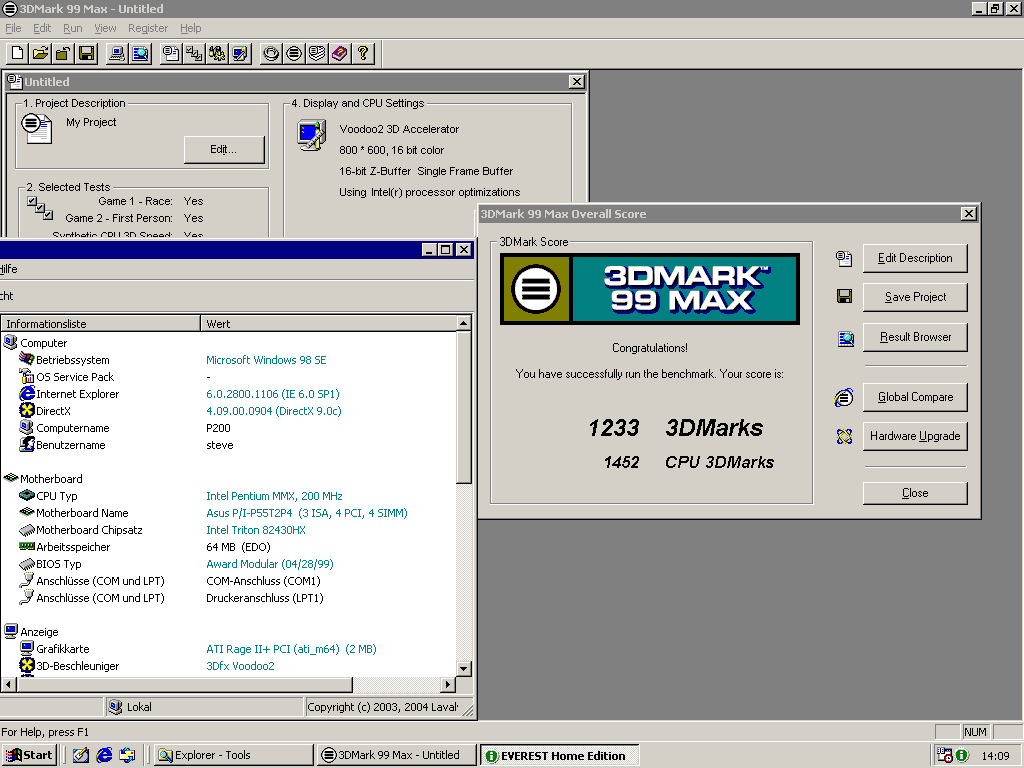Click the Edit... button in Project Description
This screenshot has height=768, width=1024.
[224, 150]
